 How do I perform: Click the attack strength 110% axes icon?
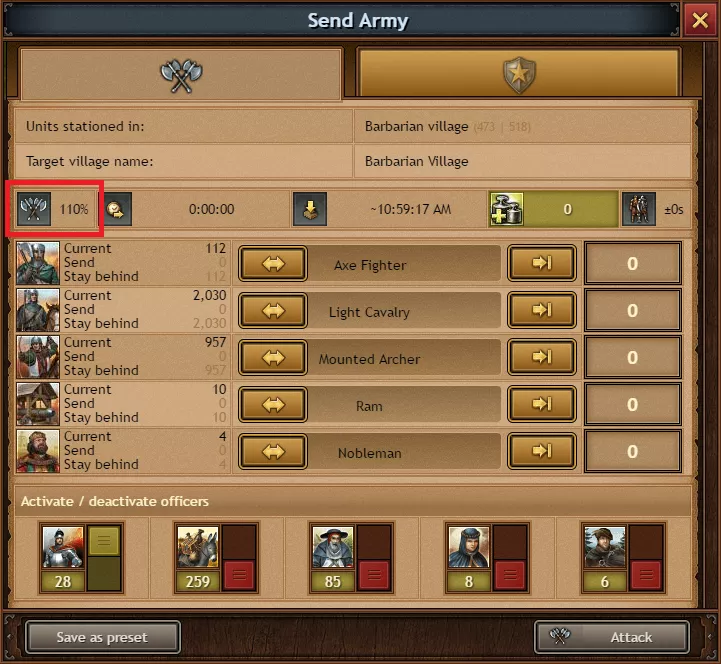point(34,209)
